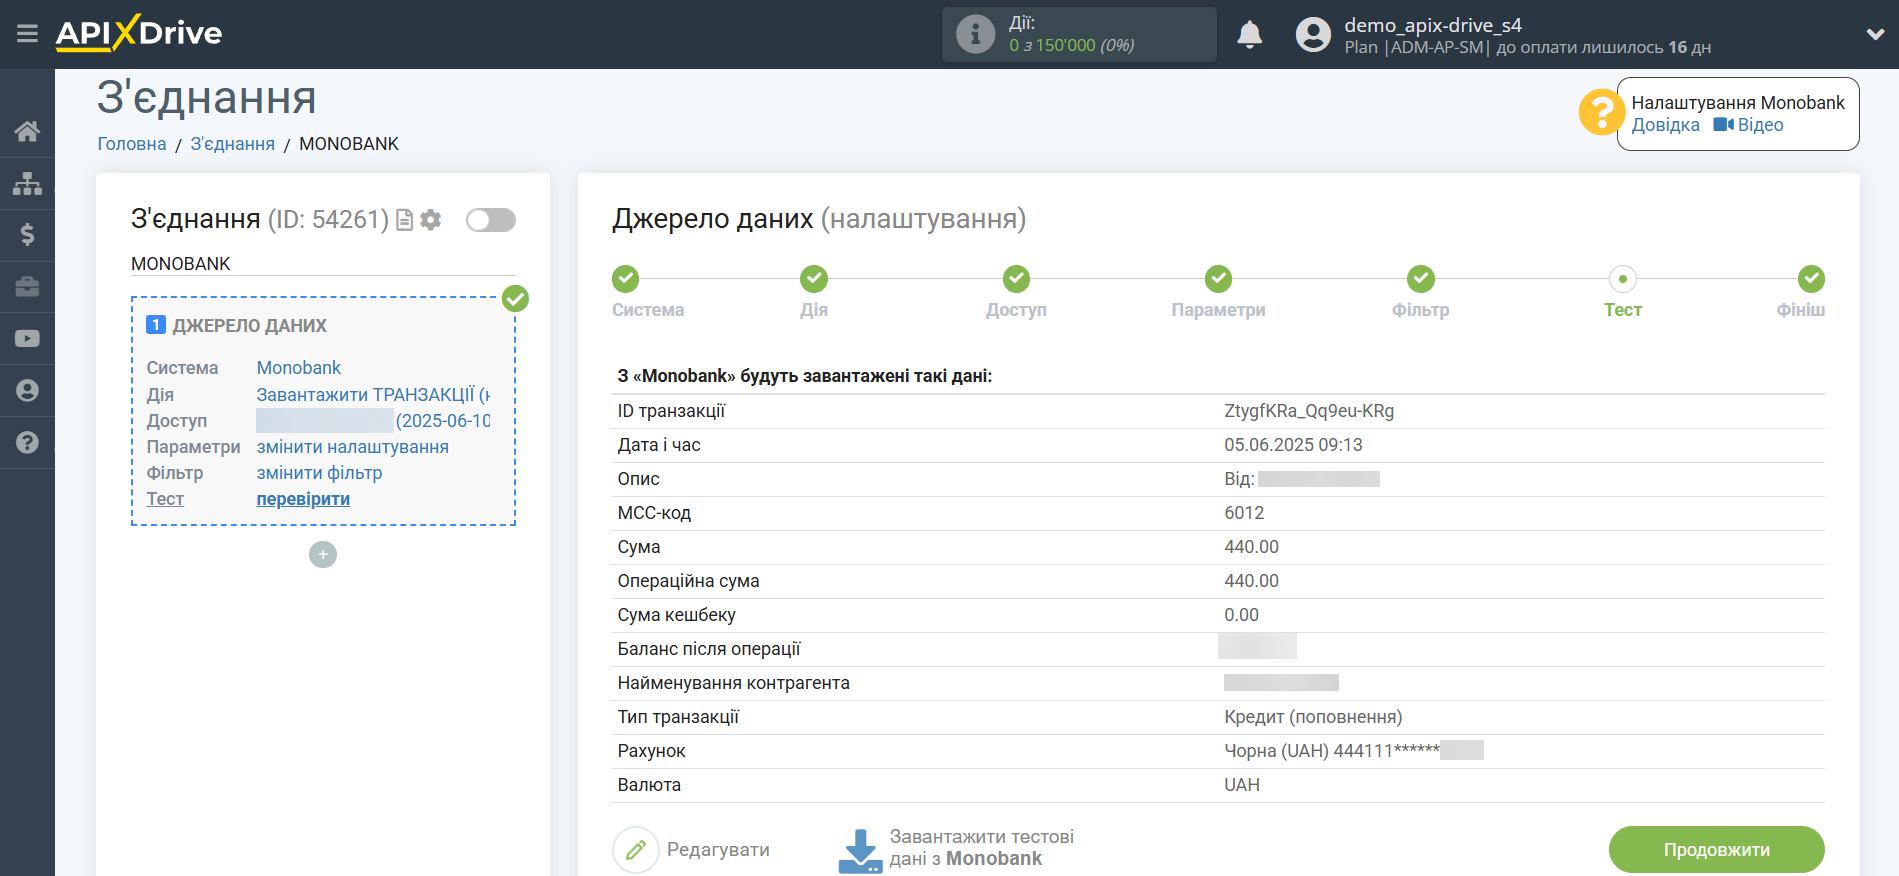Click the copy connection document icon

click(x=404, y=220)
